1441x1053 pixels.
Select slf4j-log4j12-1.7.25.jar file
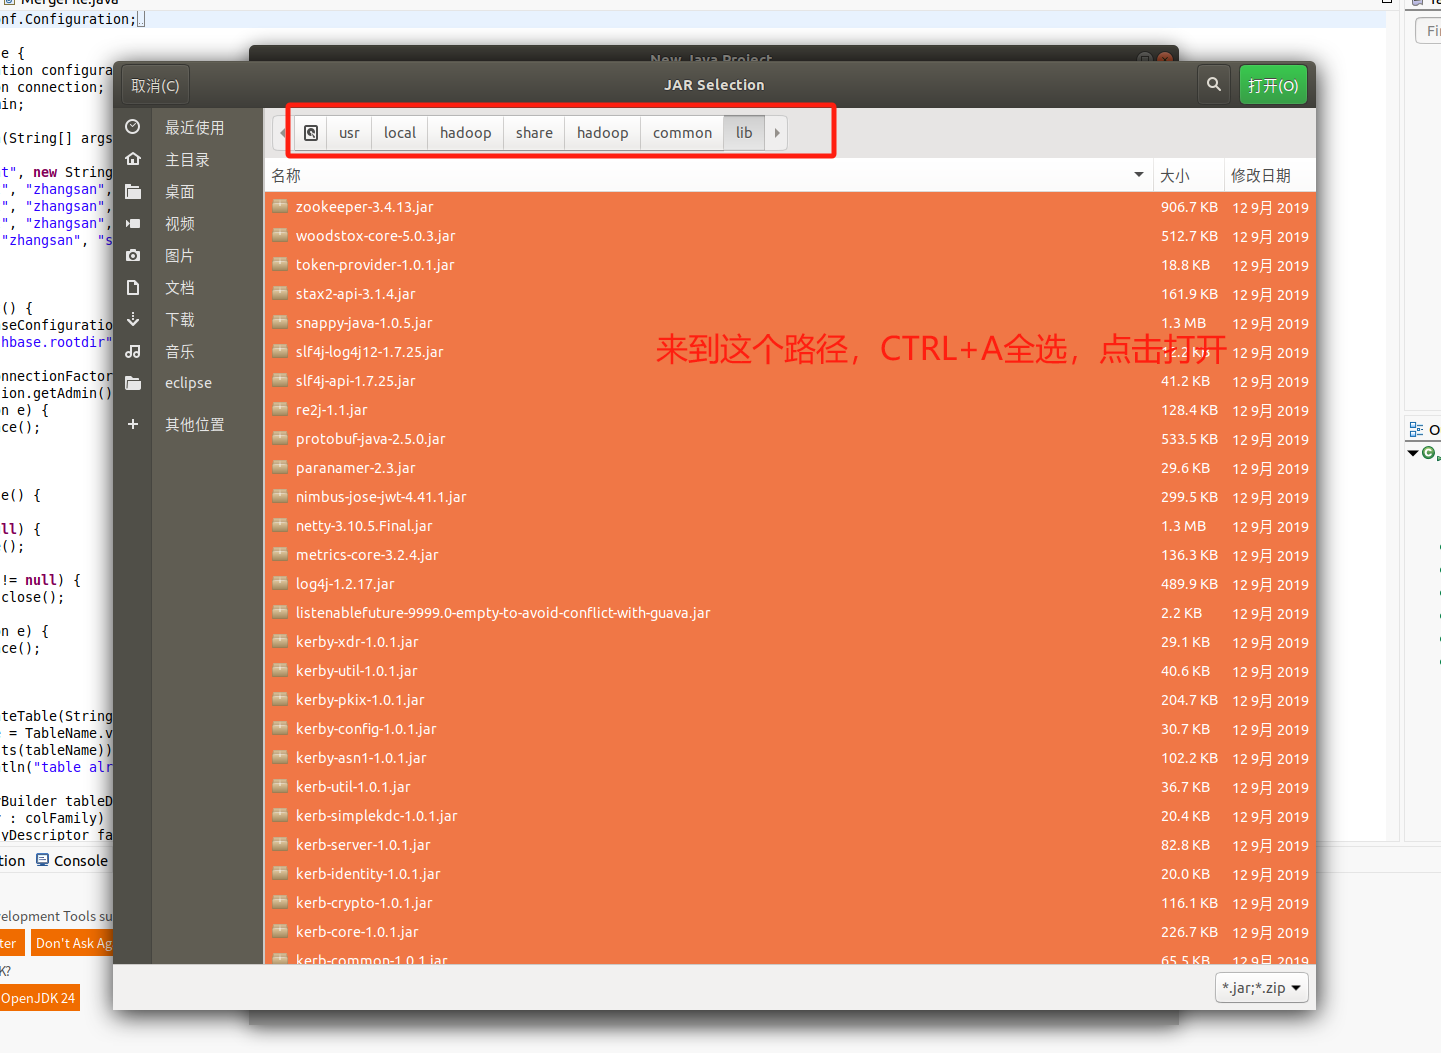coord(790,352)
